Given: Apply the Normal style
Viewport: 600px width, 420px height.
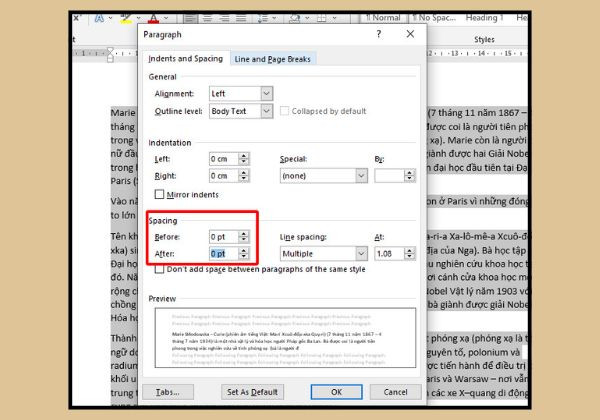Looking at the screenshot, I should click(x=383, y=18).
